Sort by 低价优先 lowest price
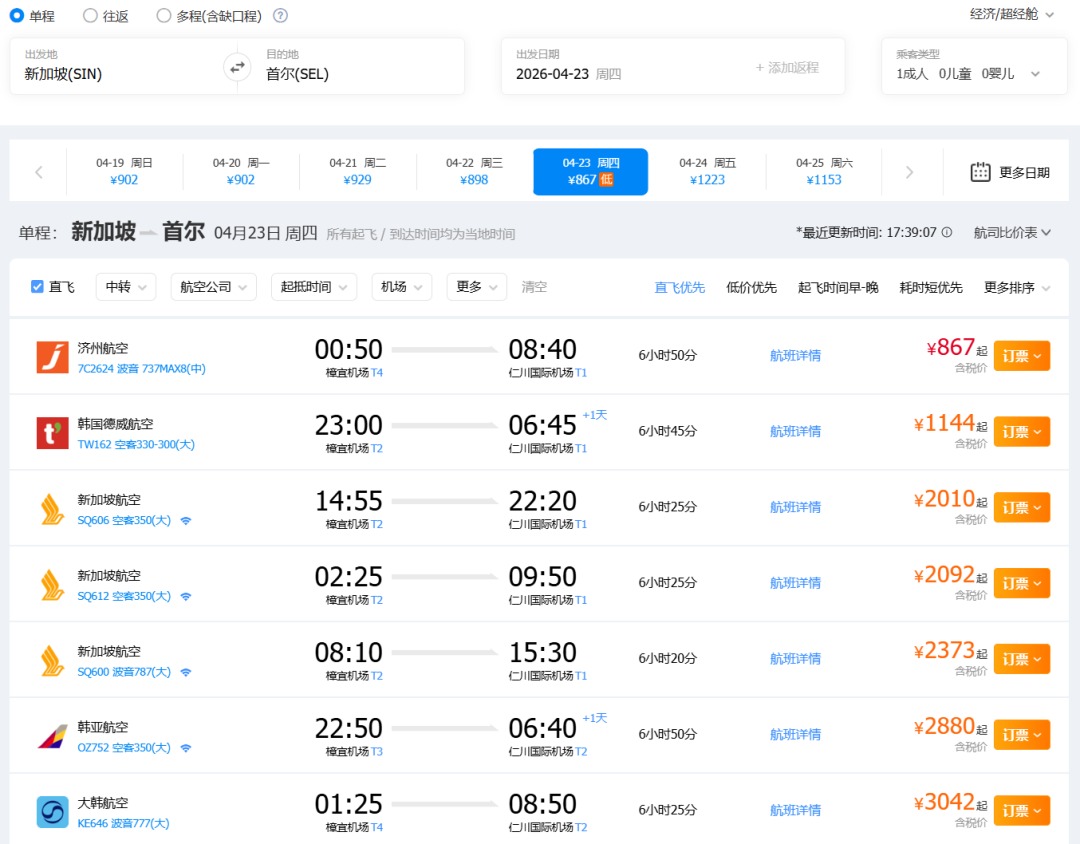Image resolution: width=1080 pixels, height=844 pixels. tap(751, 287)
